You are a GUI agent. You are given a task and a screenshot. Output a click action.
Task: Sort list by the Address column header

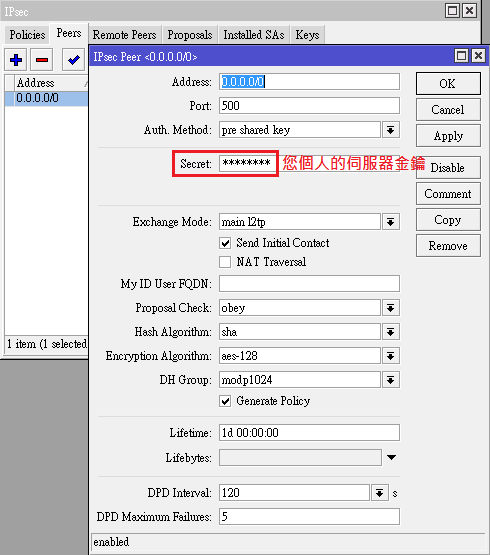(x=51, y=83)
